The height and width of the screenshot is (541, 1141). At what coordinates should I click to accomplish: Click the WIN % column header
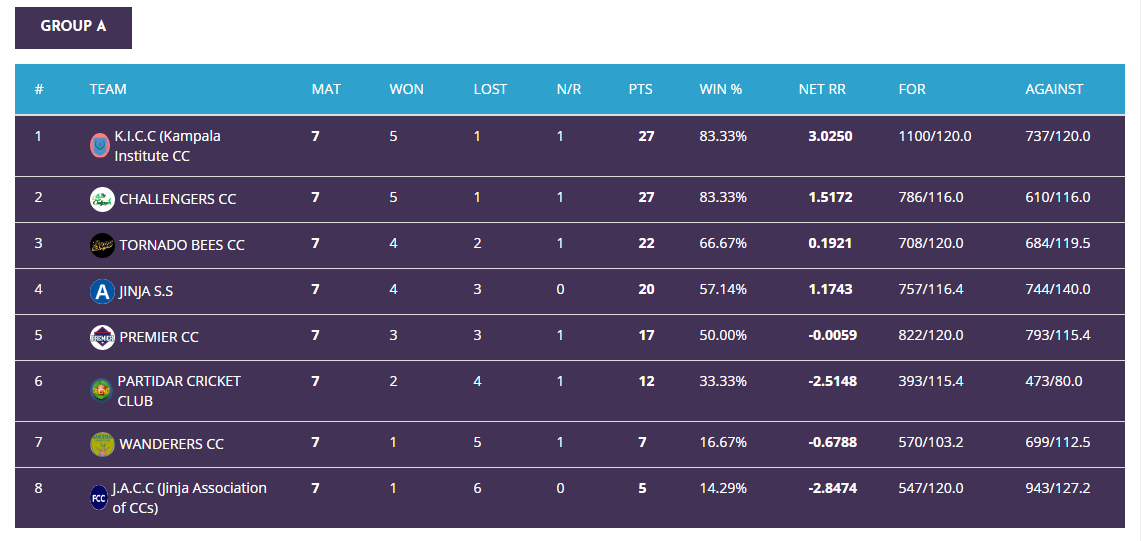pos(720,89)
